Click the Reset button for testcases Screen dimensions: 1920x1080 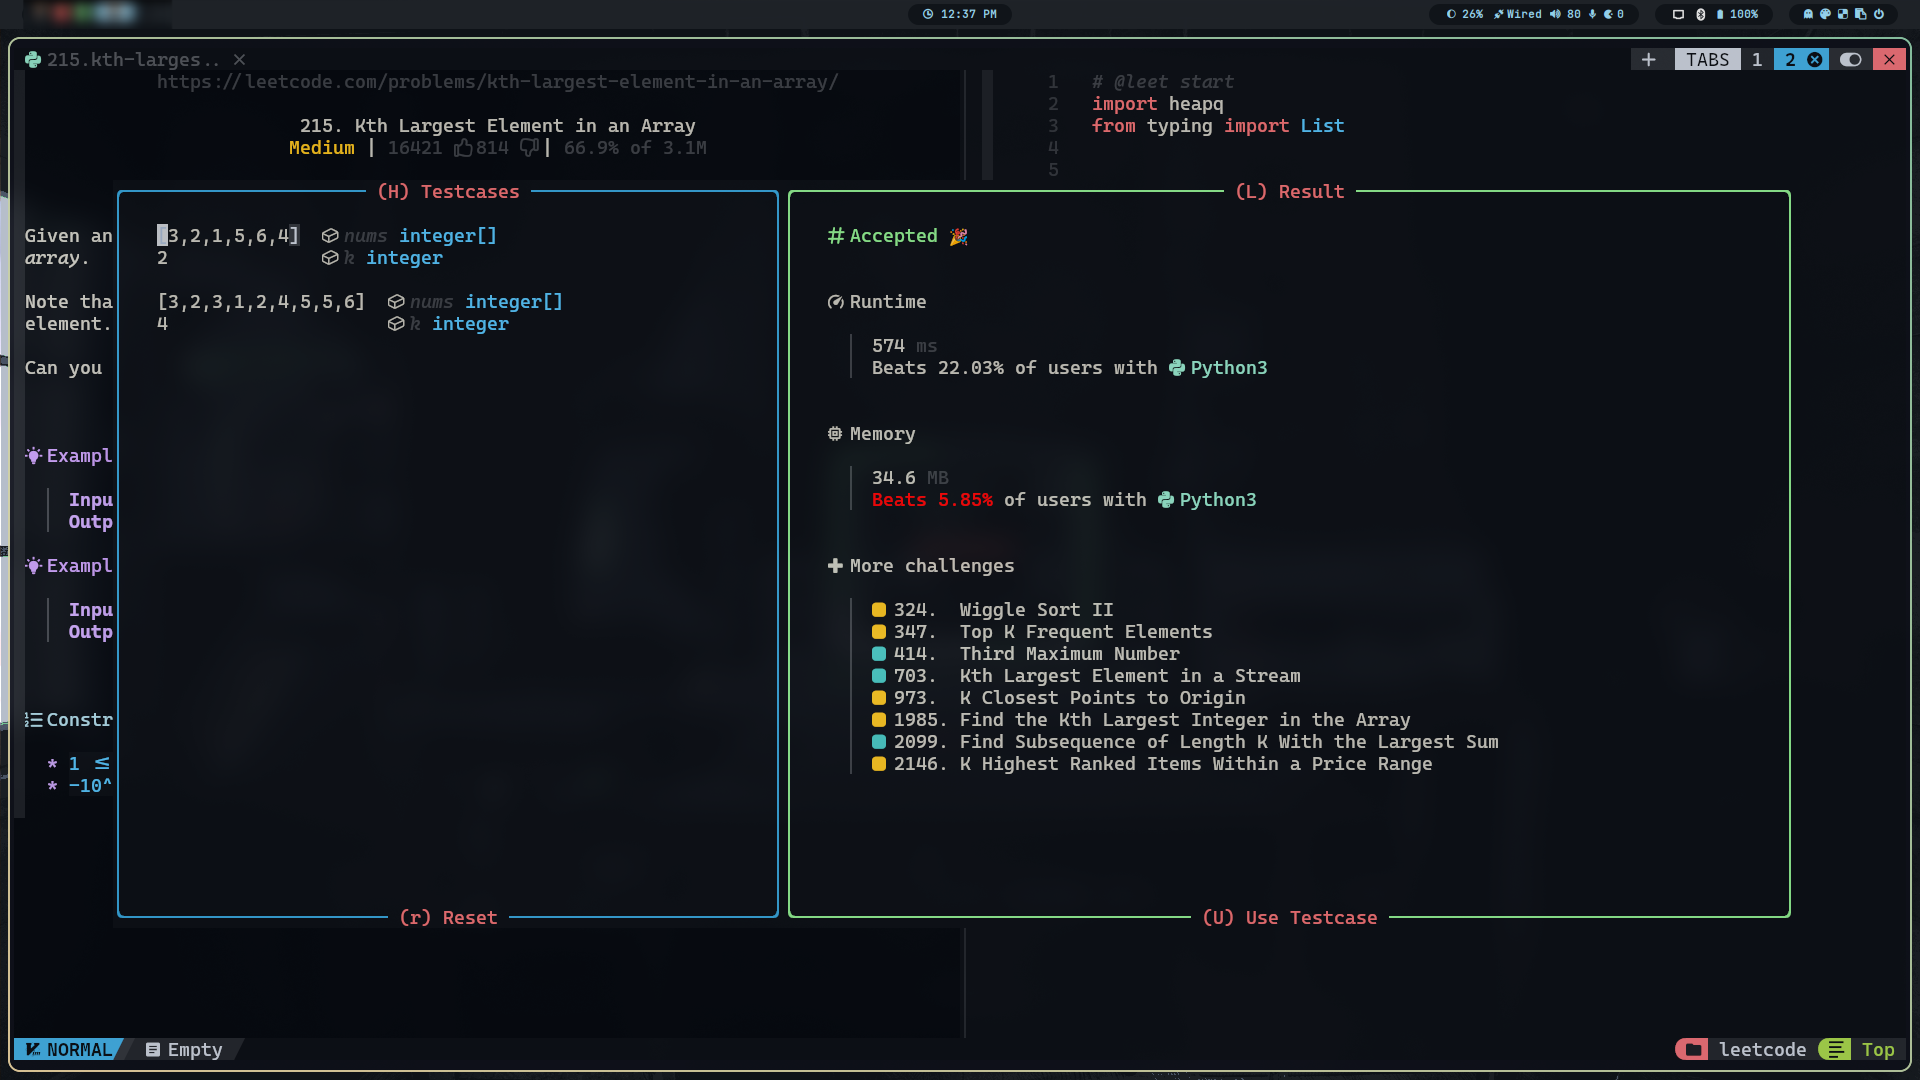pos(448,916)
